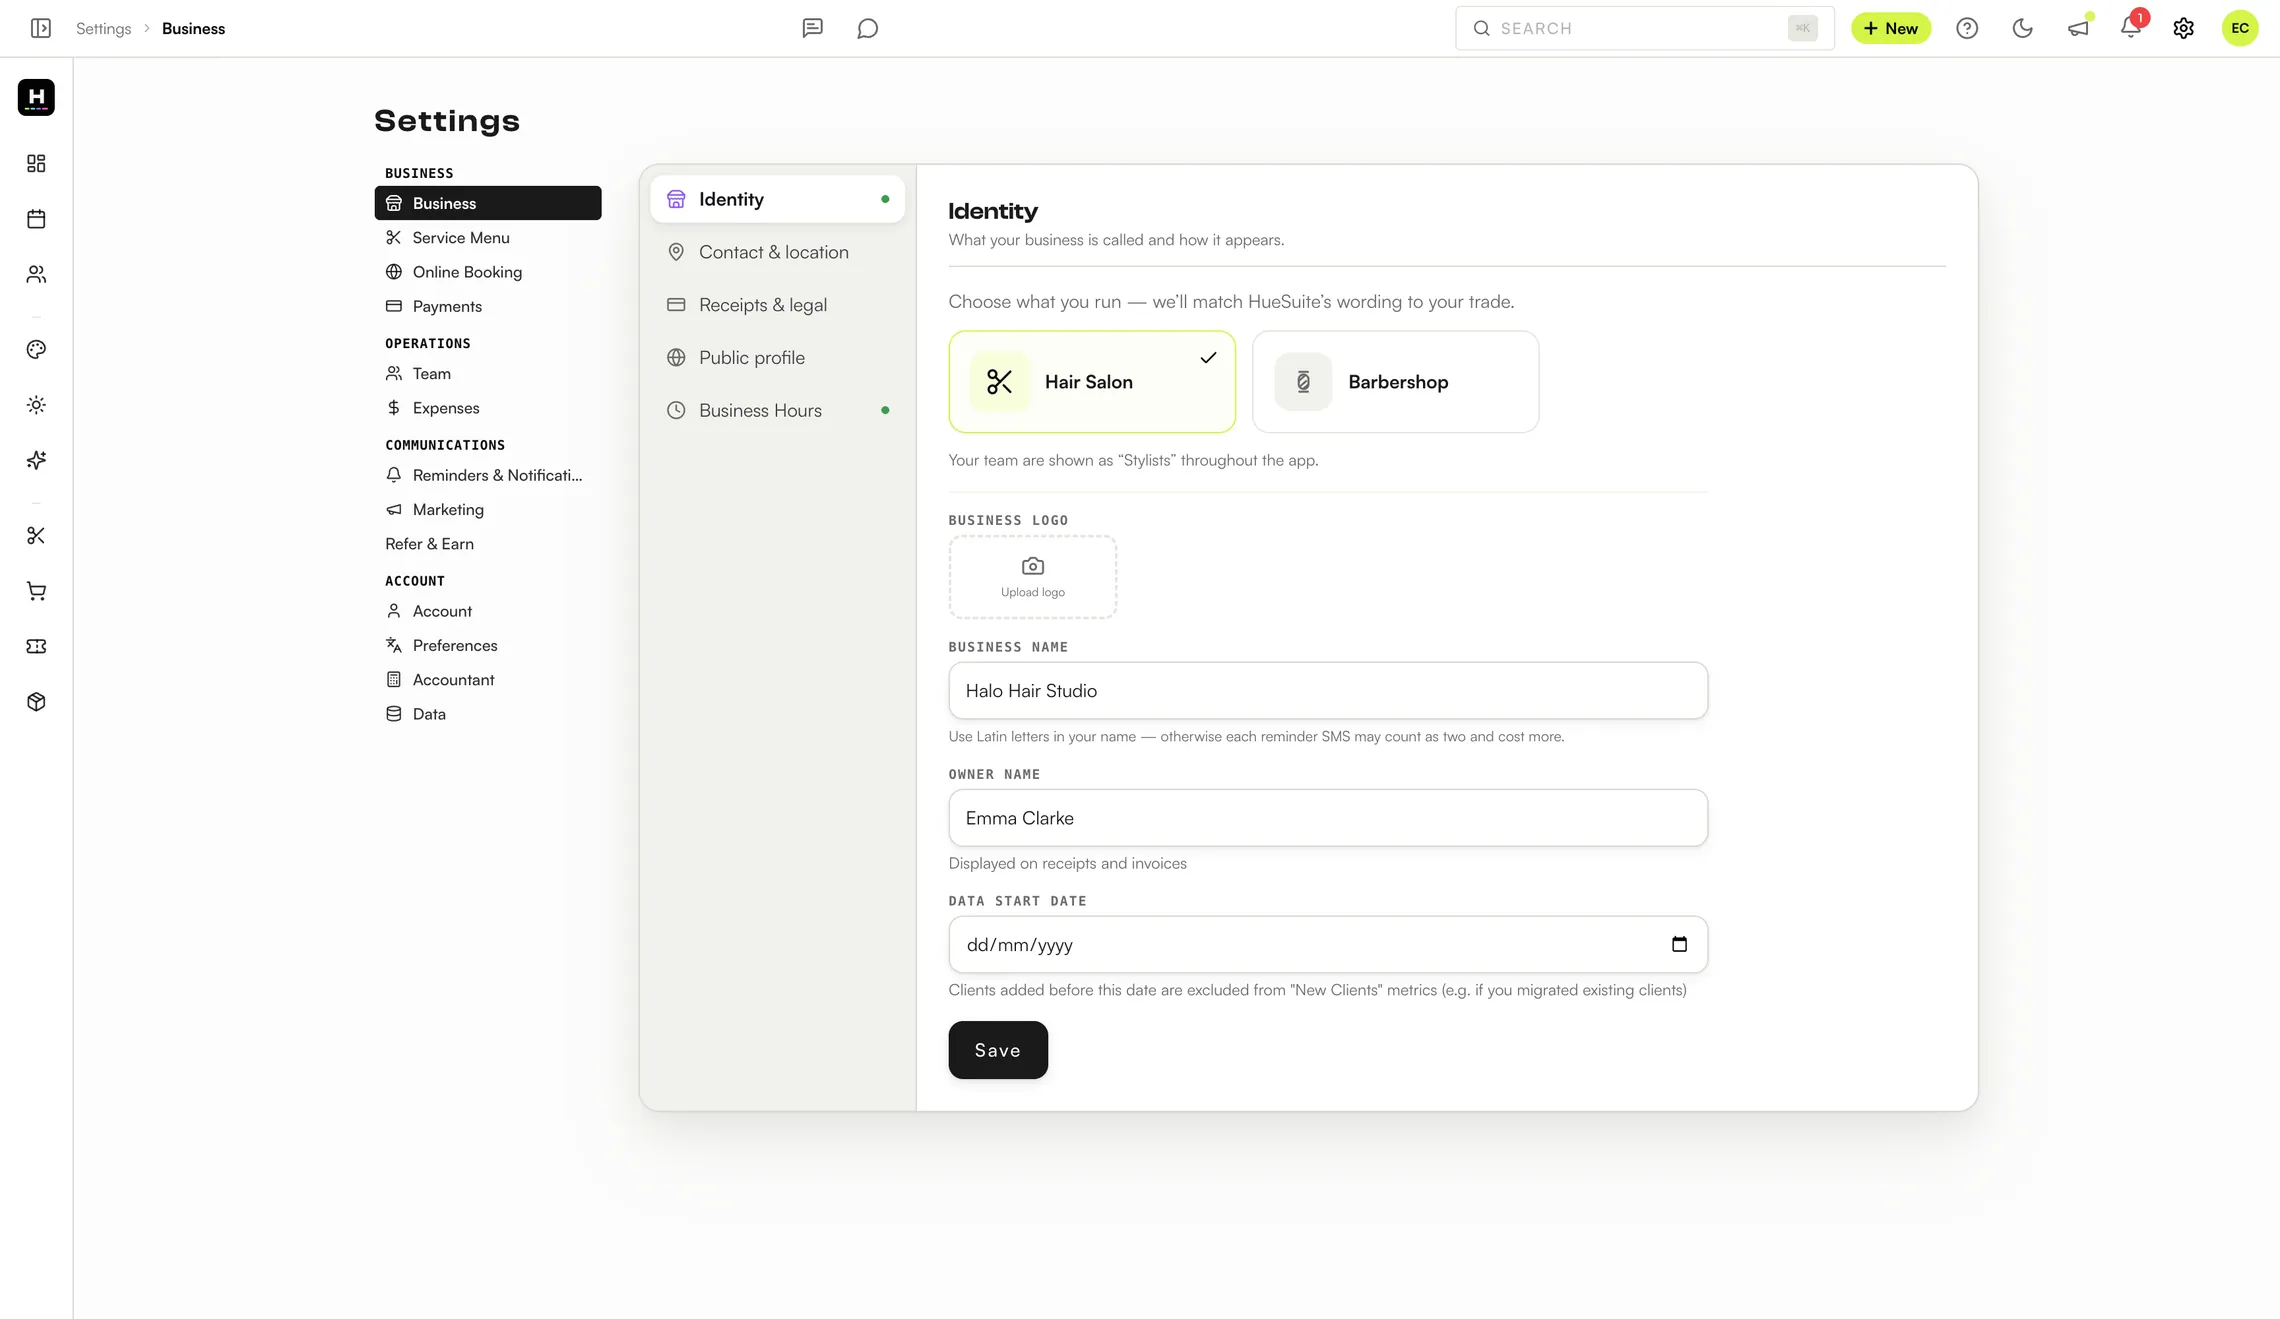
Task: Open the Identity tab
Action: click(x=777, y=199)
